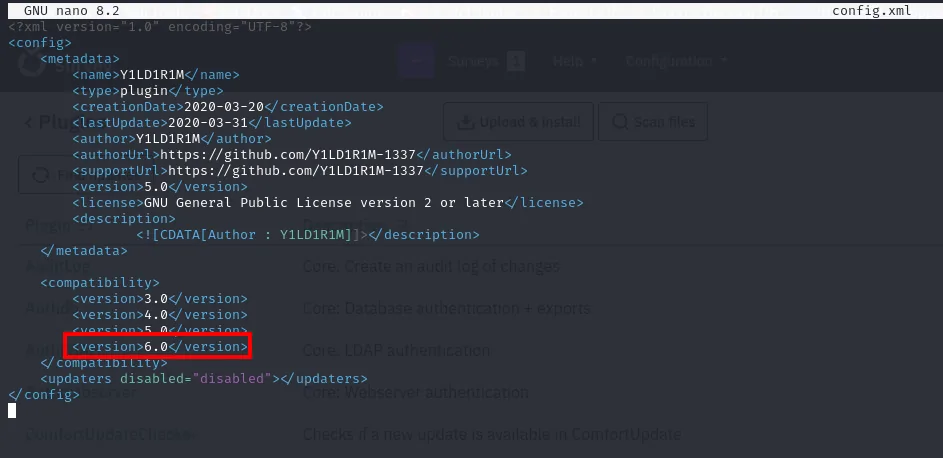Open Help dropdown in background page navbar

tap(575, 61)
